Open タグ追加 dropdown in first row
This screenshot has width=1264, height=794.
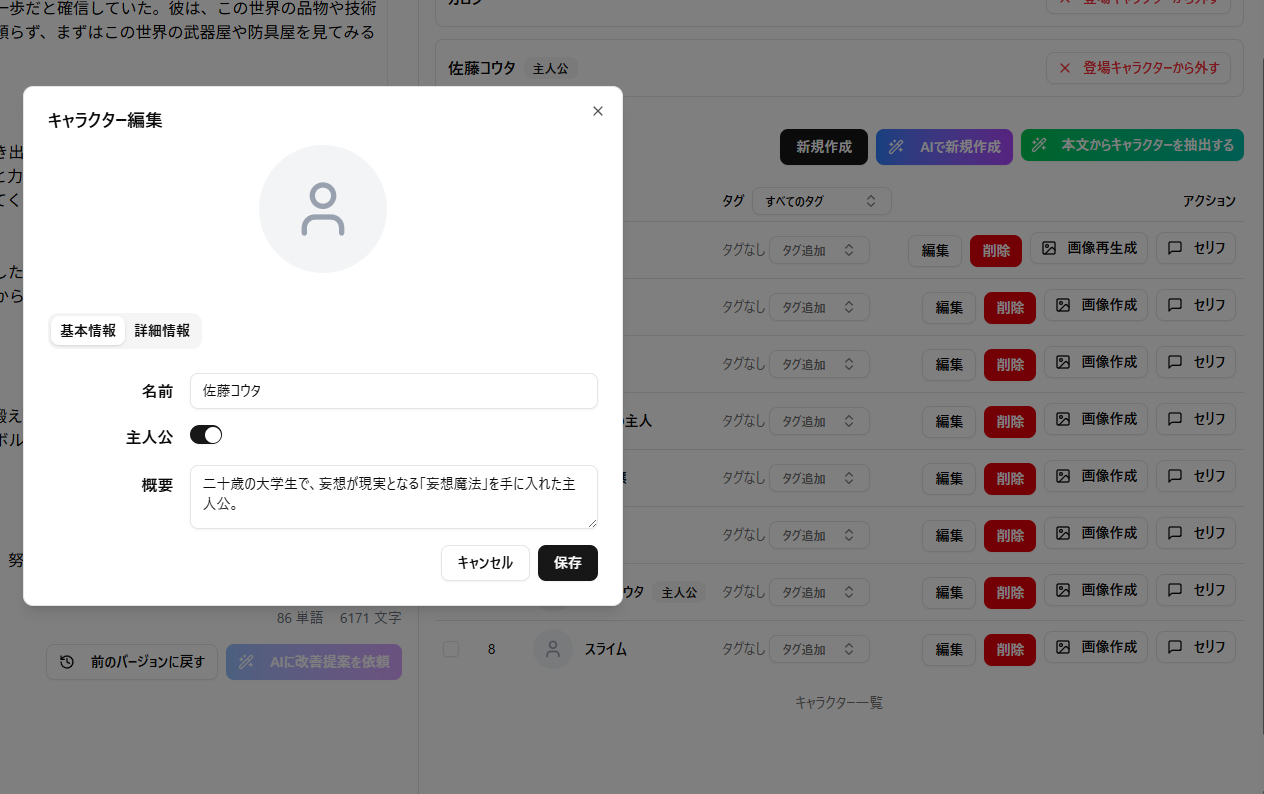pos(819,251)
